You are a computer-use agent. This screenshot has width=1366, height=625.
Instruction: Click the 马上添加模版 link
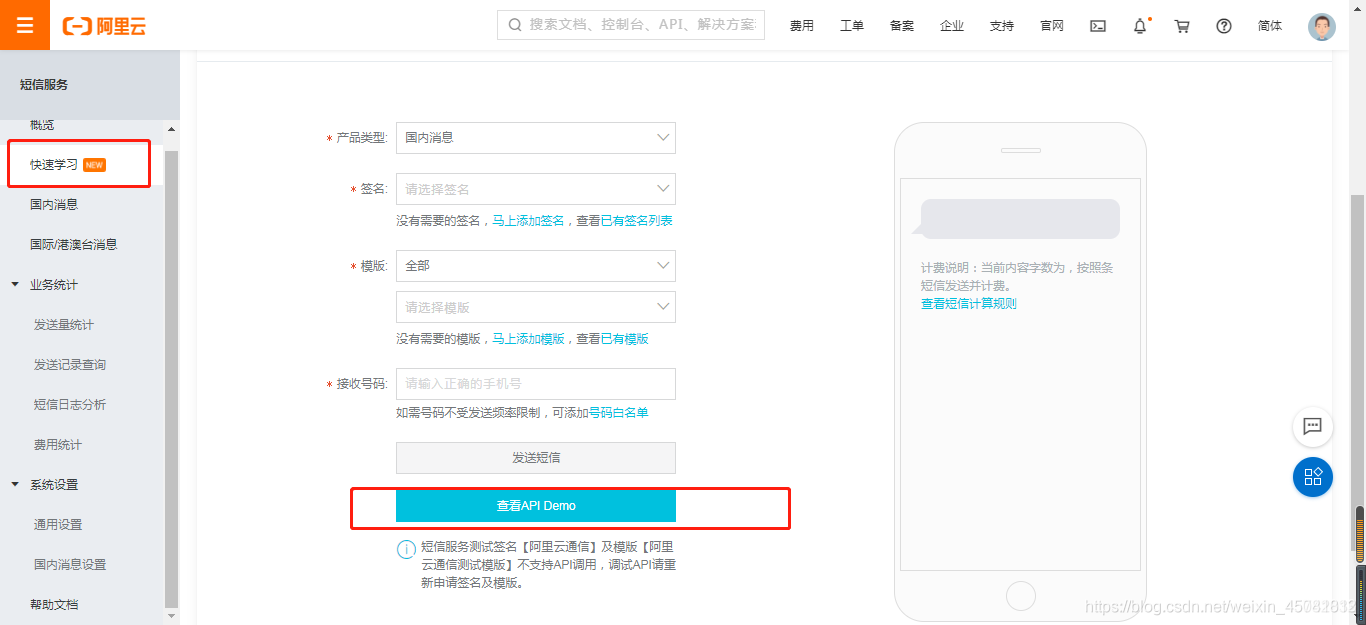click(x=528, y=339)
